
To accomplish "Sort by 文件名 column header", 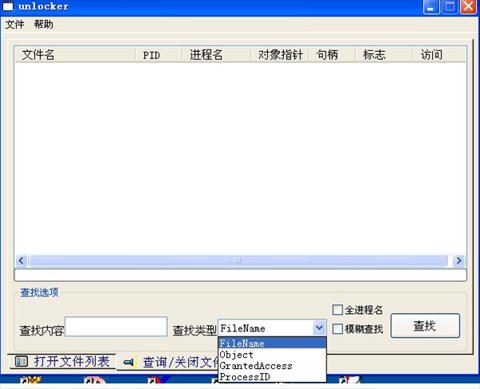I will click(75, 55).
